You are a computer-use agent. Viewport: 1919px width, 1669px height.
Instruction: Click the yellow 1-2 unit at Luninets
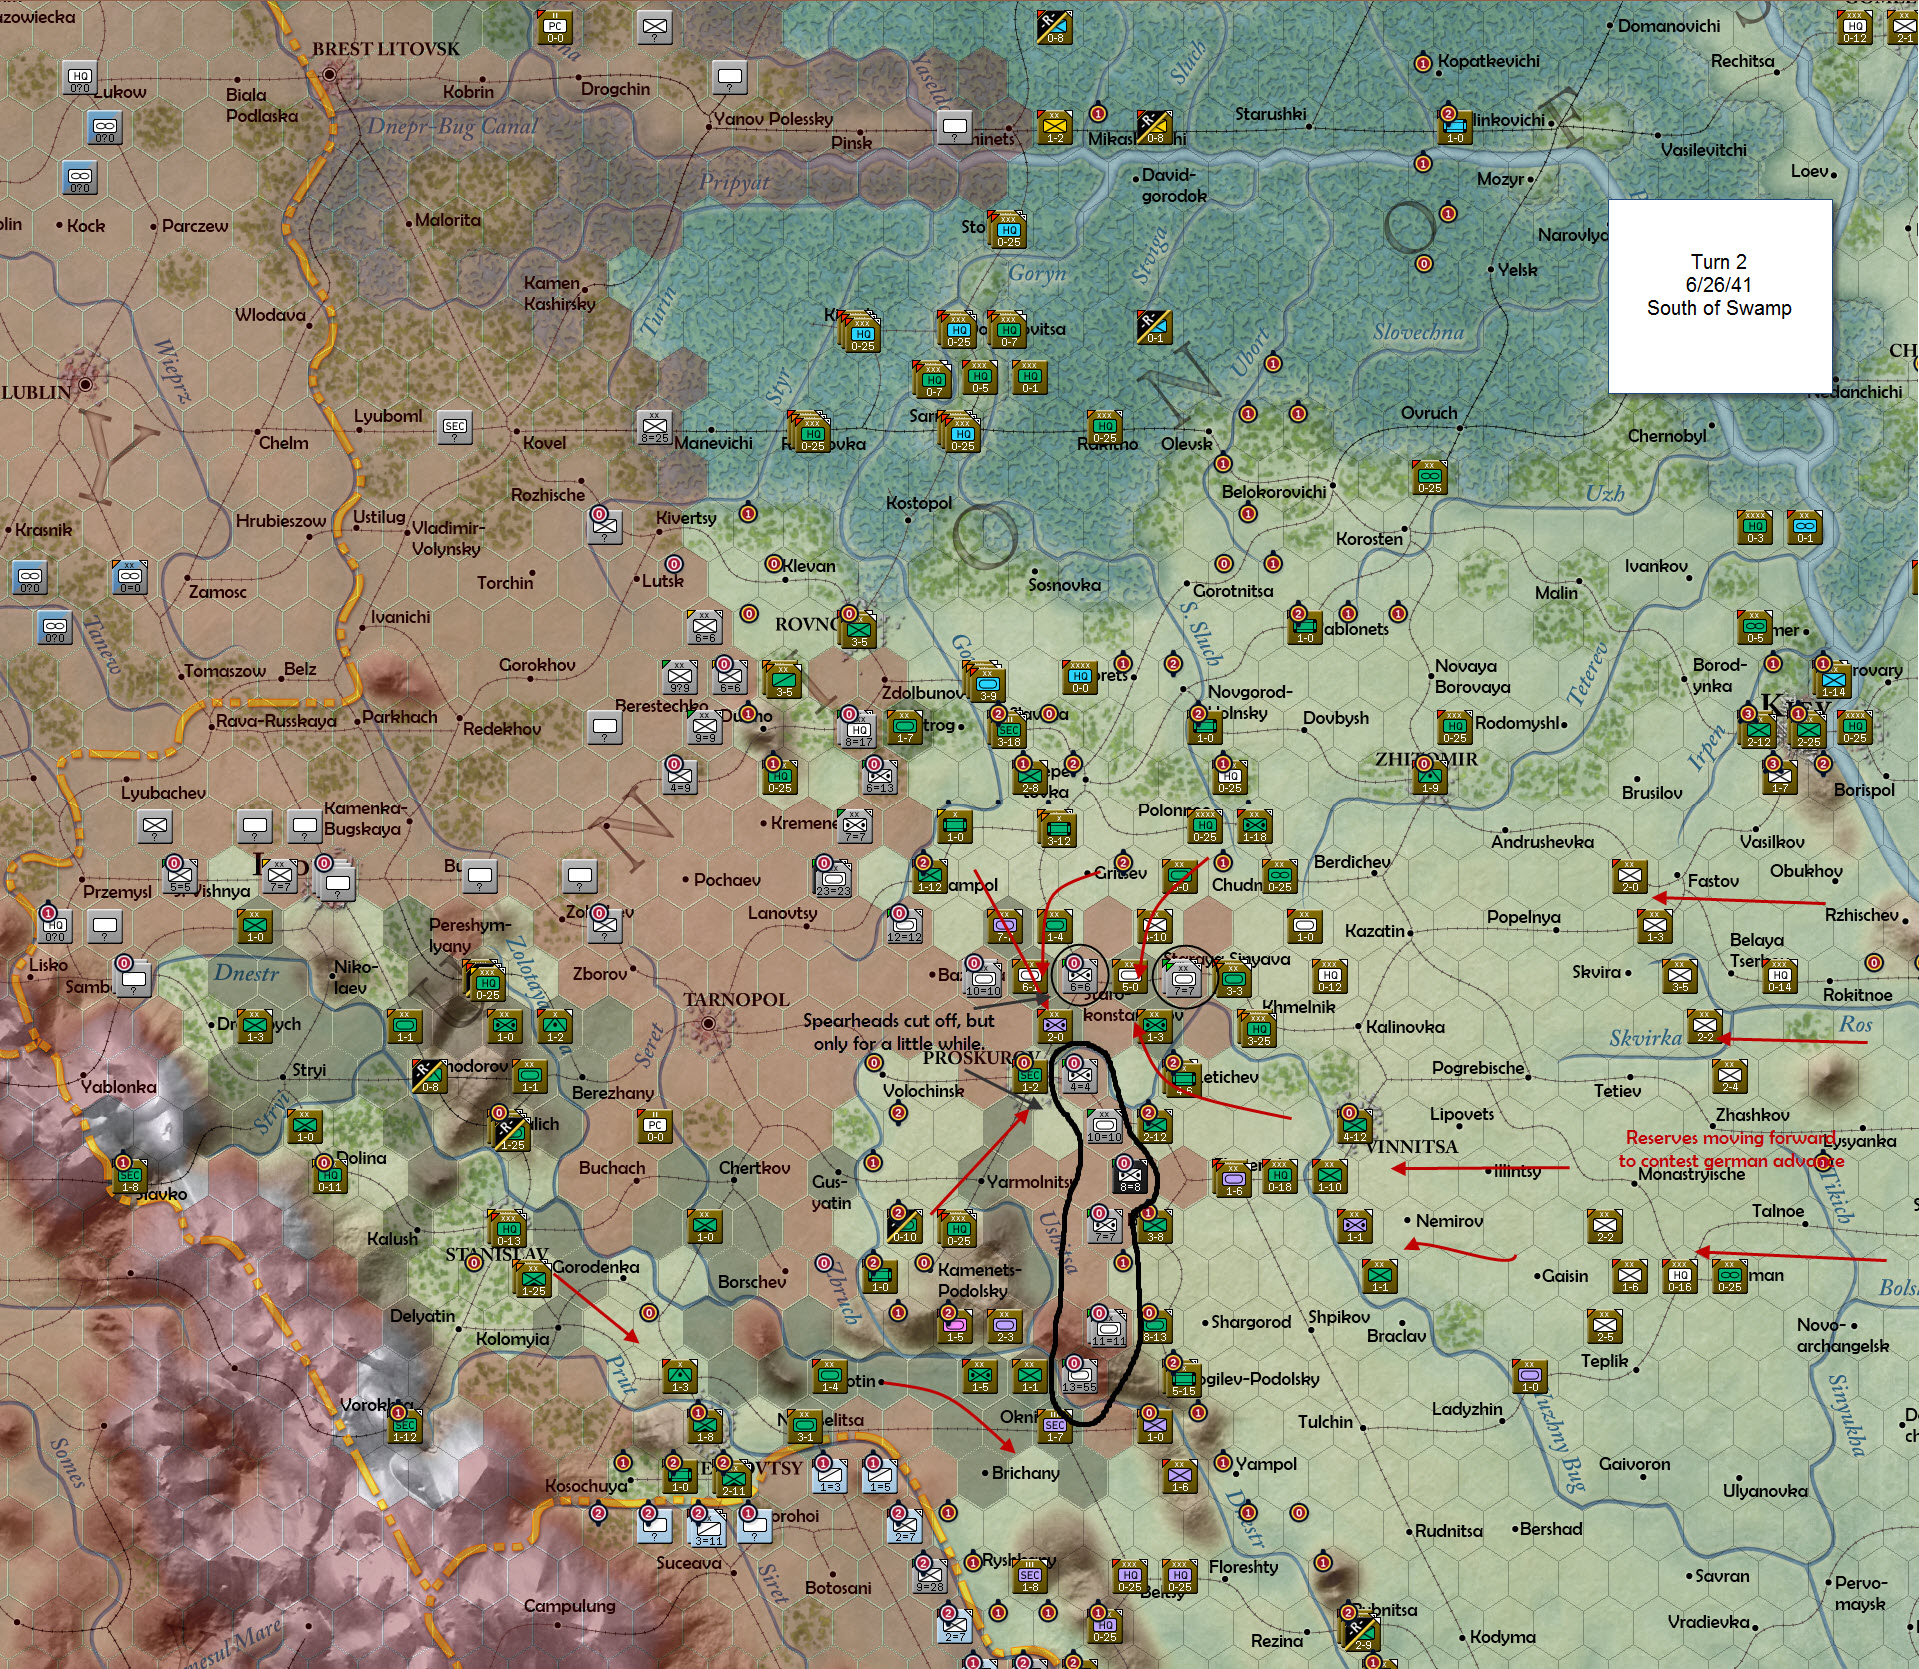coord(1055,128)
